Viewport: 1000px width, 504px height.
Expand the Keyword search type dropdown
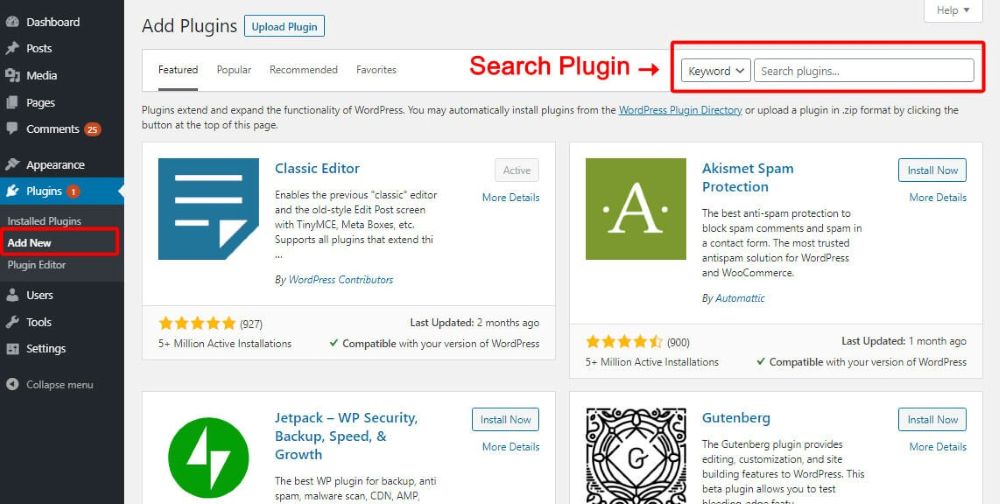(x=716, y=71)
